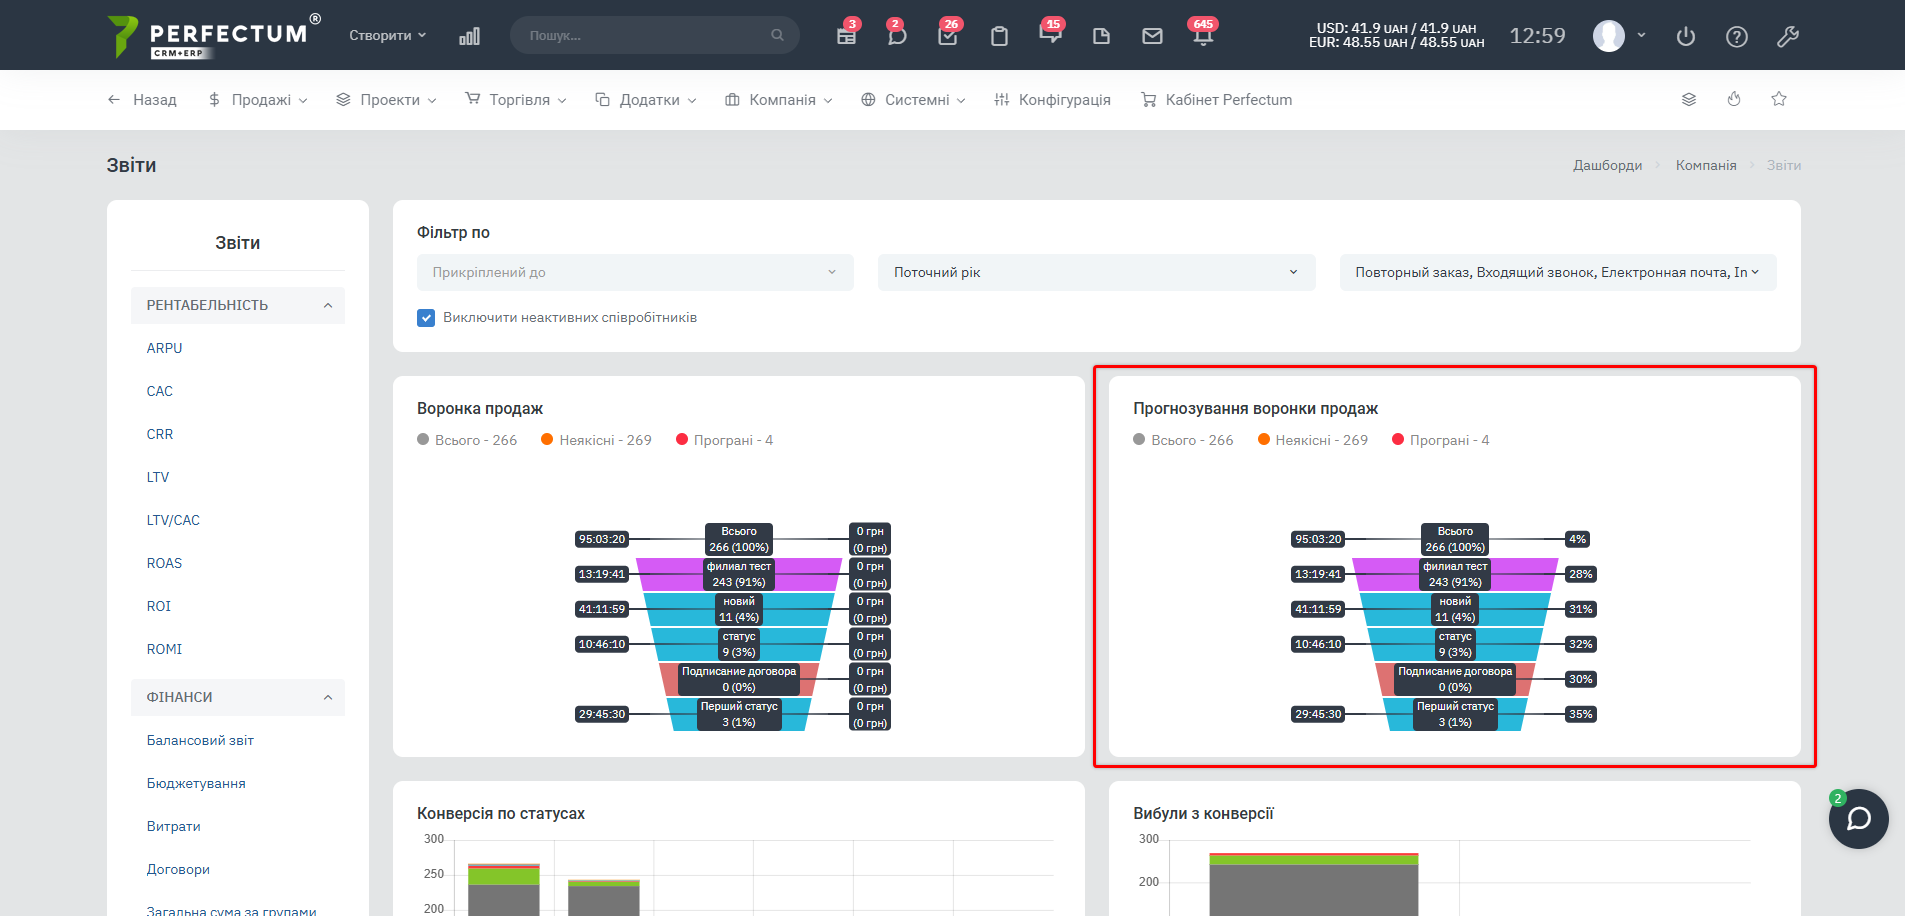
Task: Open the mail envelope icon
Action: coord(1152,36)
